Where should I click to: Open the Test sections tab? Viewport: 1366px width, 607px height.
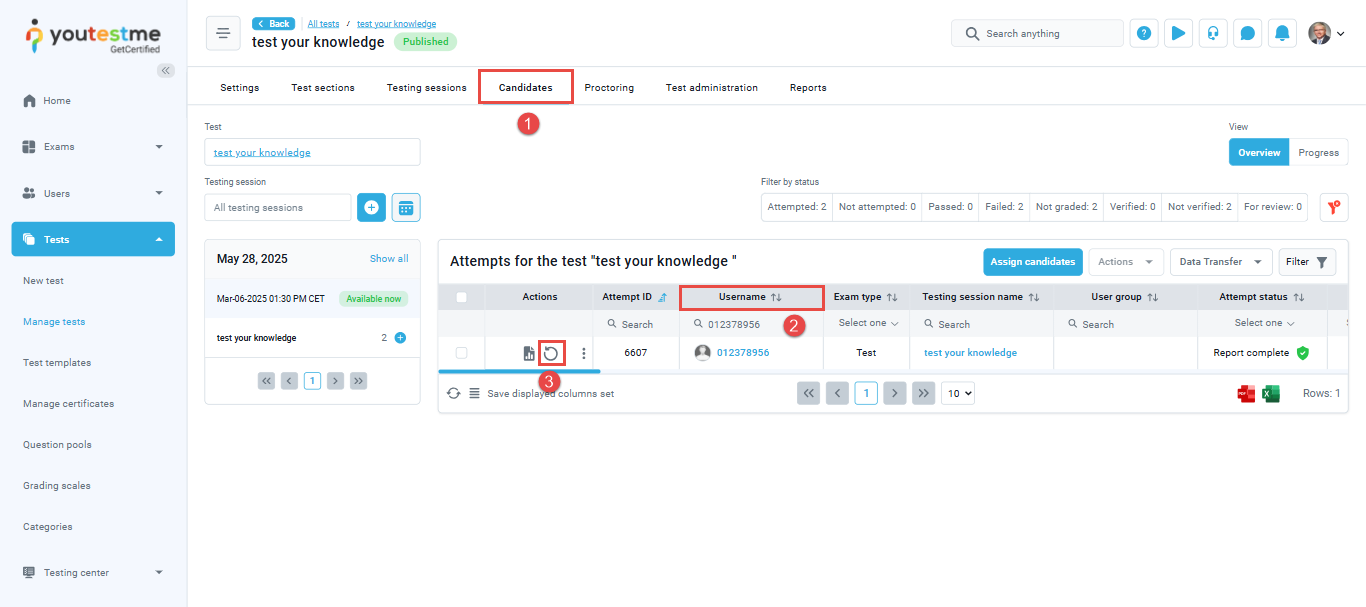323,87
